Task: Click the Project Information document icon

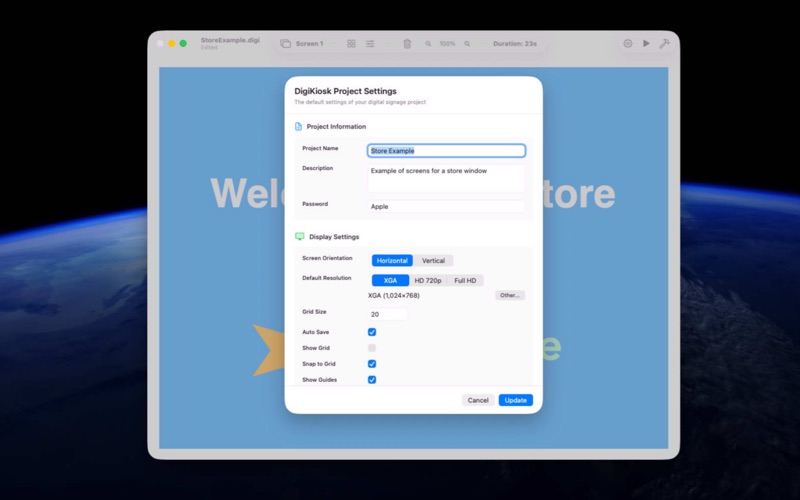Action: (298, 127)
